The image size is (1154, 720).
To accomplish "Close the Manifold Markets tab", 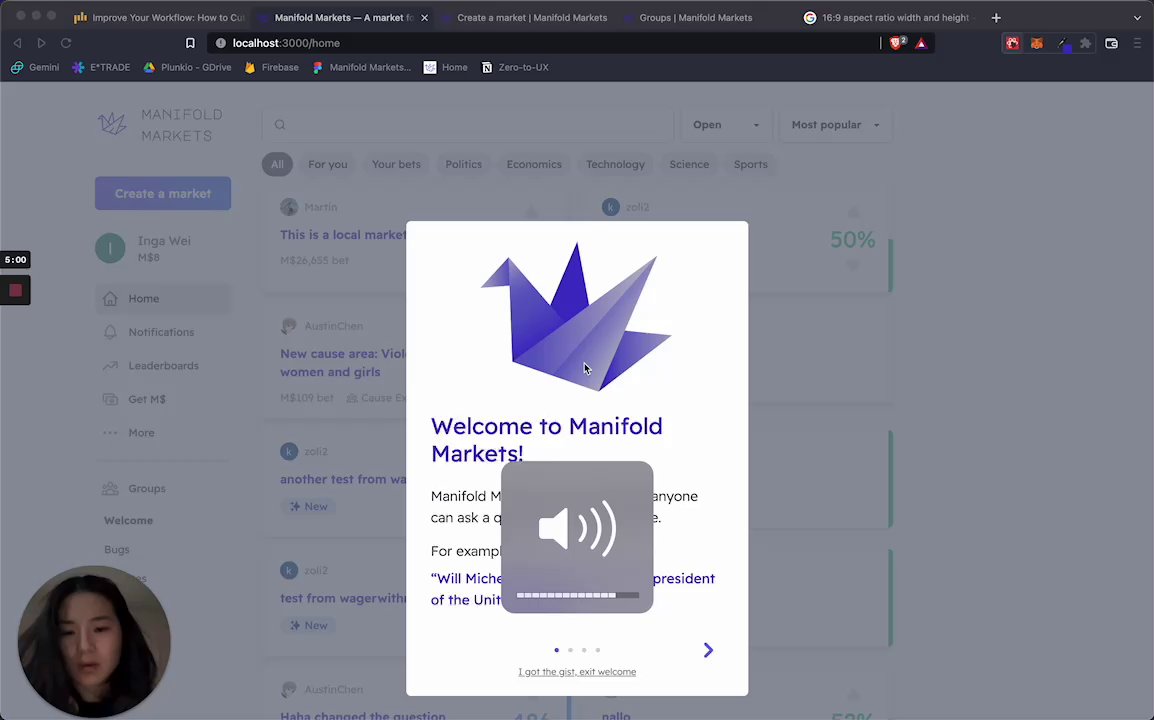I will click(425, 18).
